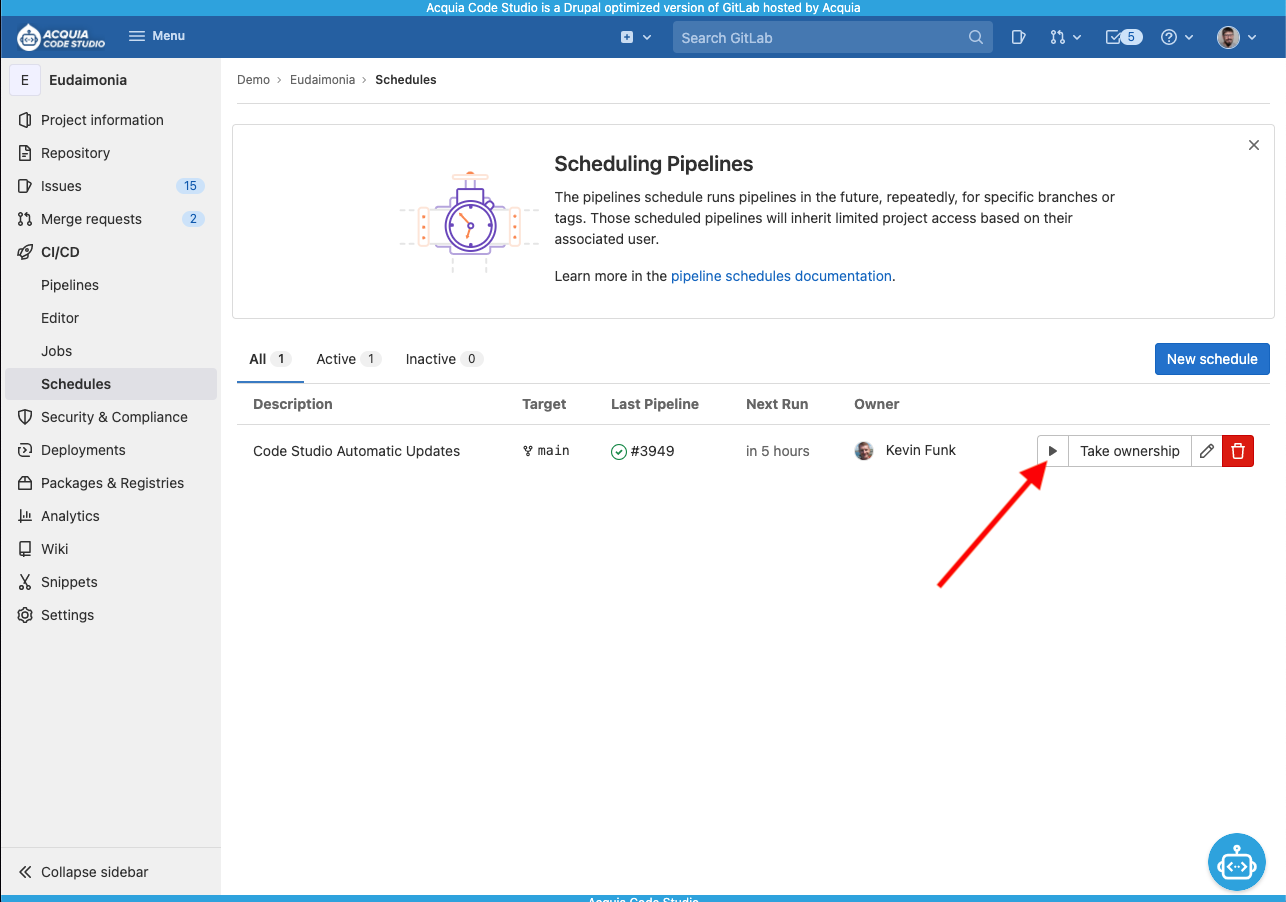
Task: Expand the merge requests dropdown in top bar
Action: pos(1066,37)
